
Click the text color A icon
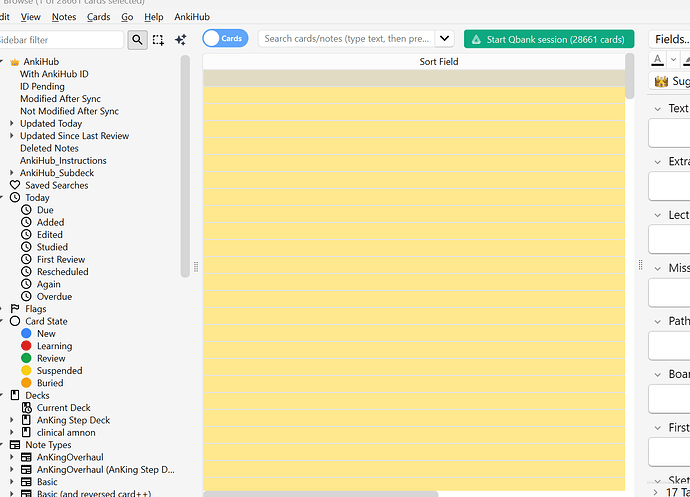point(657,60)
